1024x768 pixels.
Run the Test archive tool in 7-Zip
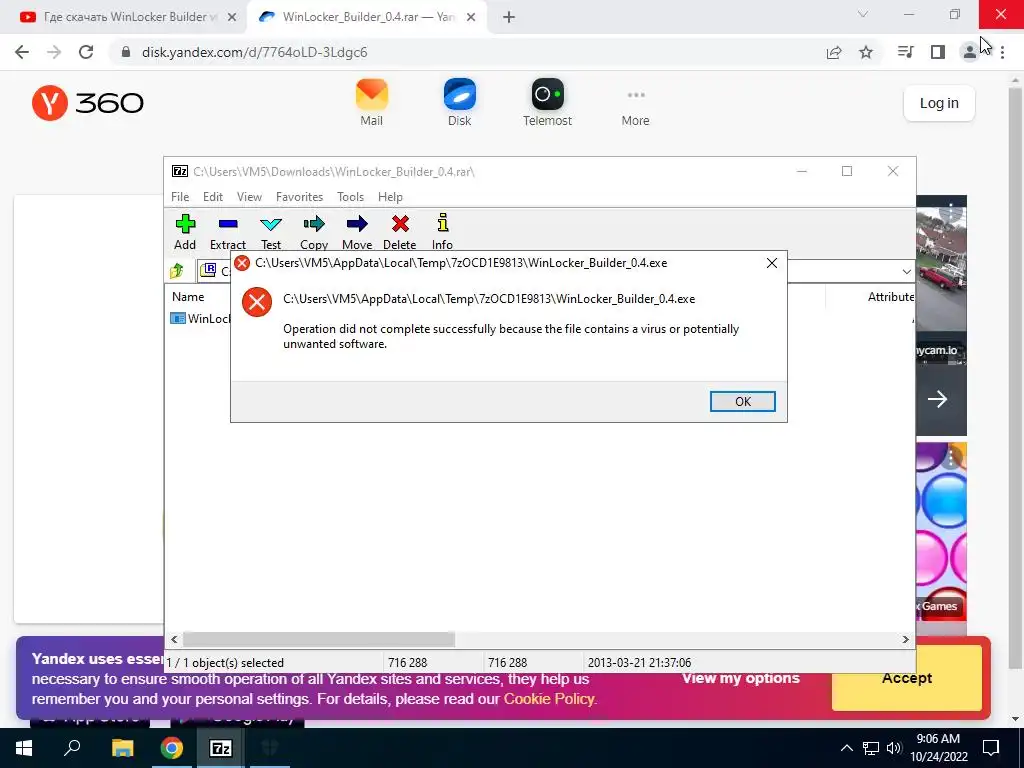click(x=270, y=232)
